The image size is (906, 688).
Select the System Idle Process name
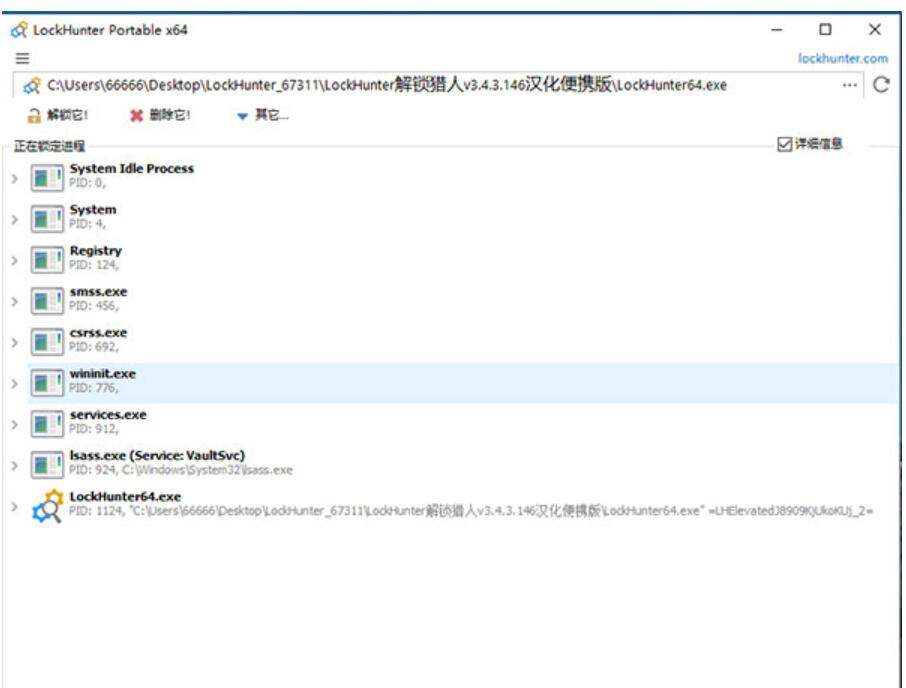coord(132,169)
